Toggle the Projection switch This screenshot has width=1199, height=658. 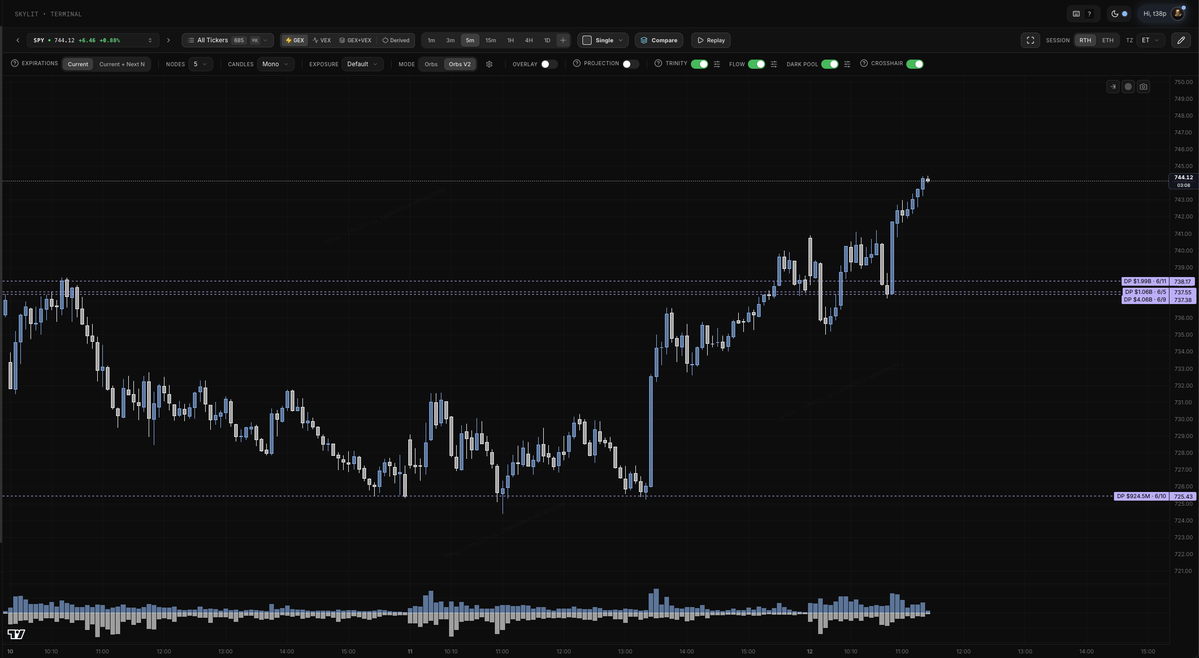click(x=631, y=64)
